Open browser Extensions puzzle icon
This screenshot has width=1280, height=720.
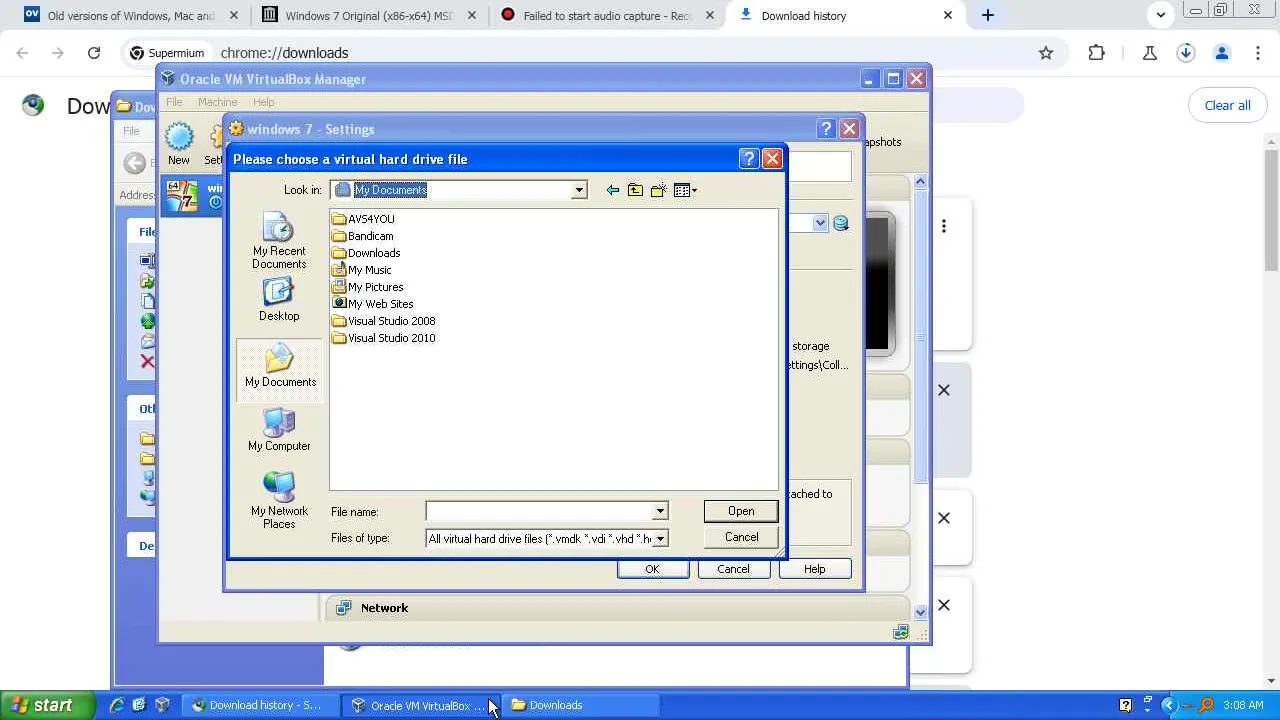coord(1097,53)
